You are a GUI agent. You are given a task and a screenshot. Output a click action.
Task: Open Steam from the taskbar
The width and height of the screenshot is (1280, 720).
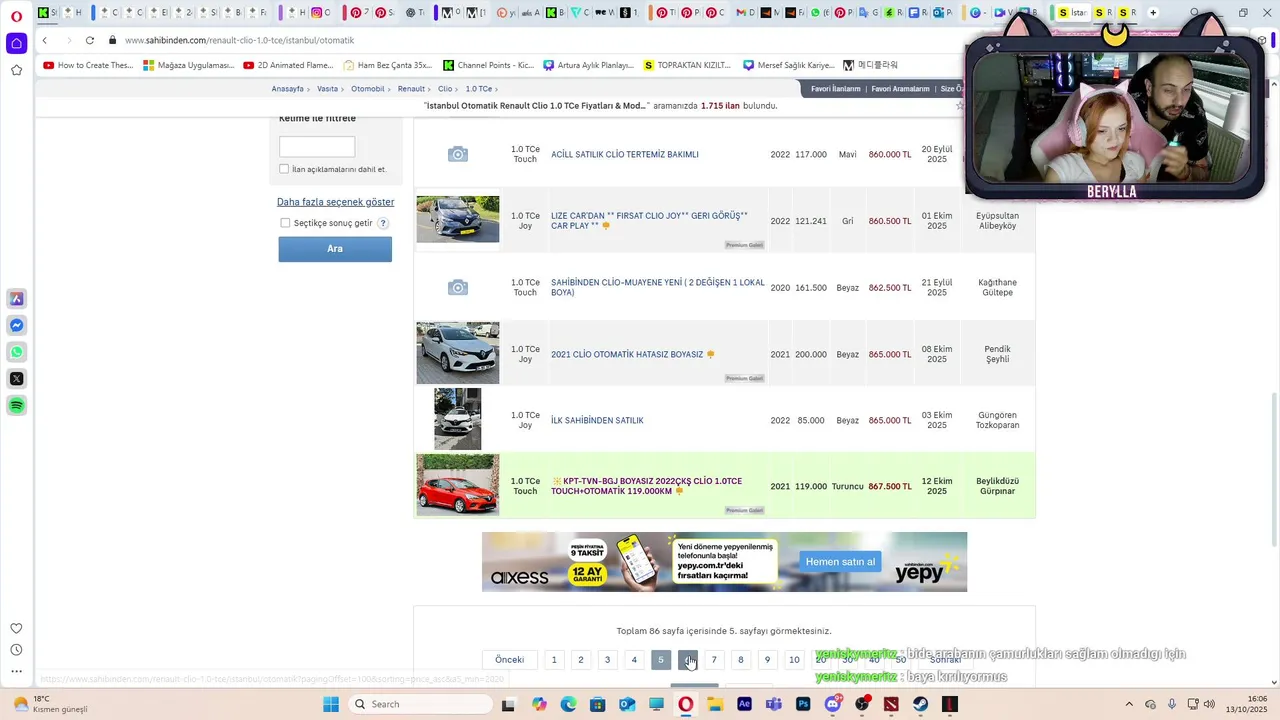tap(920, 704)
